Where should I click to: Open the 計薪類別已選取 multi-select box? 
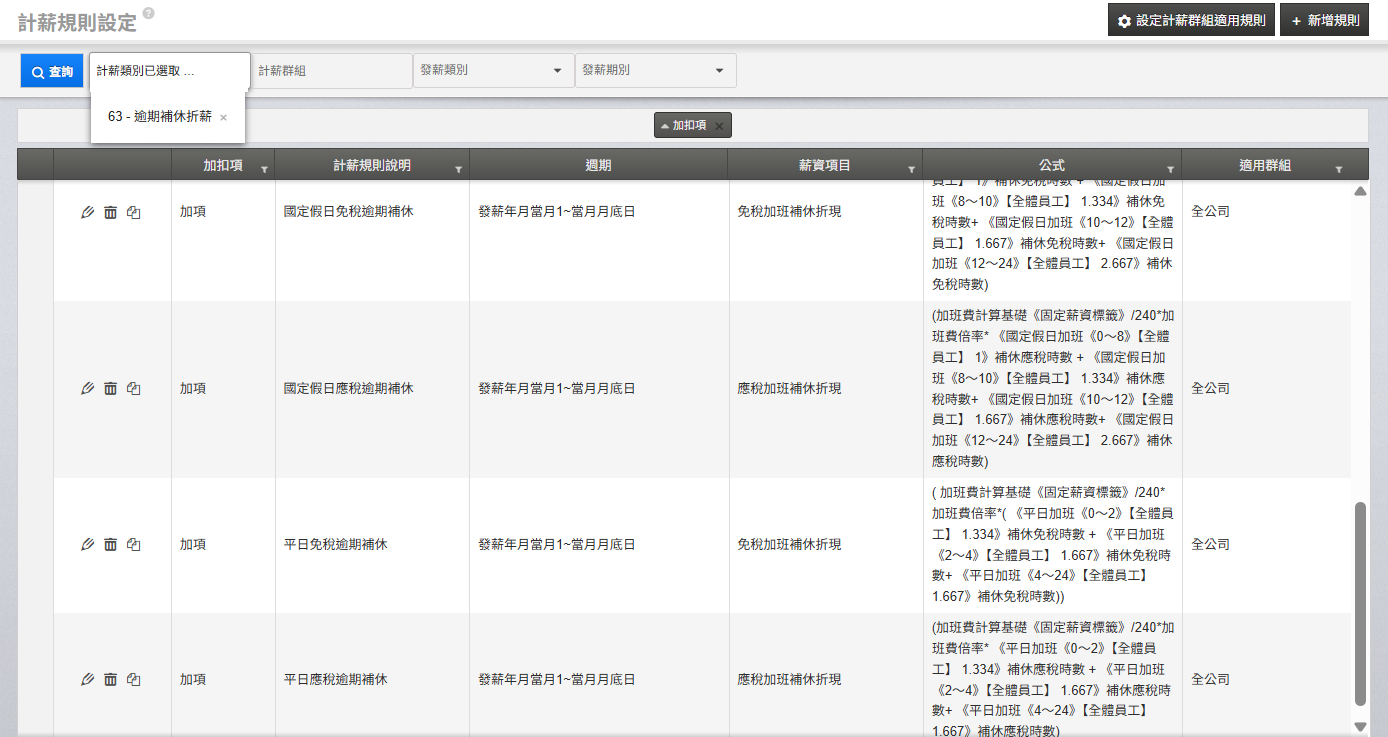tap(169, 71)
